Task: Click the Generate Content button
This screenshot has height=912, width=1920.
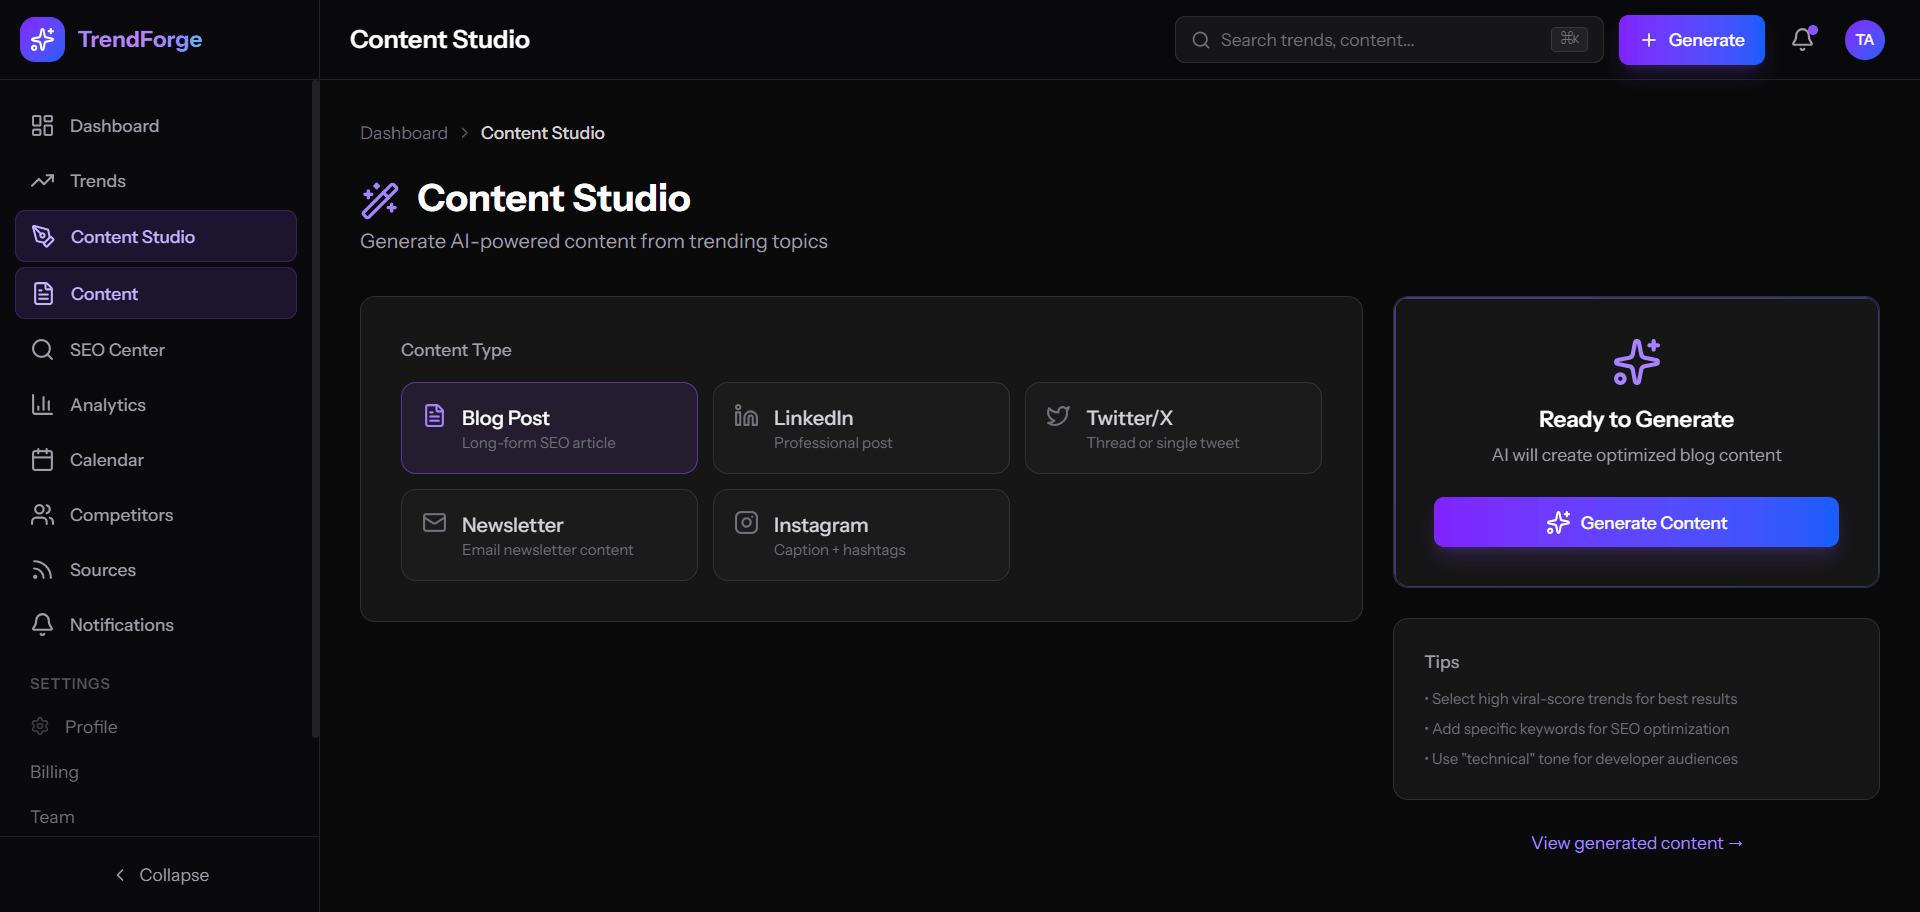Action: (1636, 522)
